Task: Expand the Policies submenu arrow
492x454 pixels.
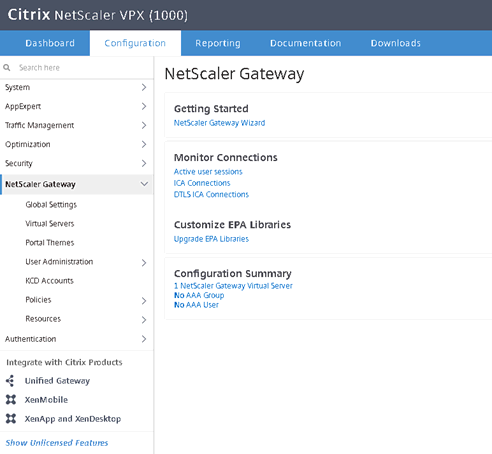Action: [x=144, y=301]
